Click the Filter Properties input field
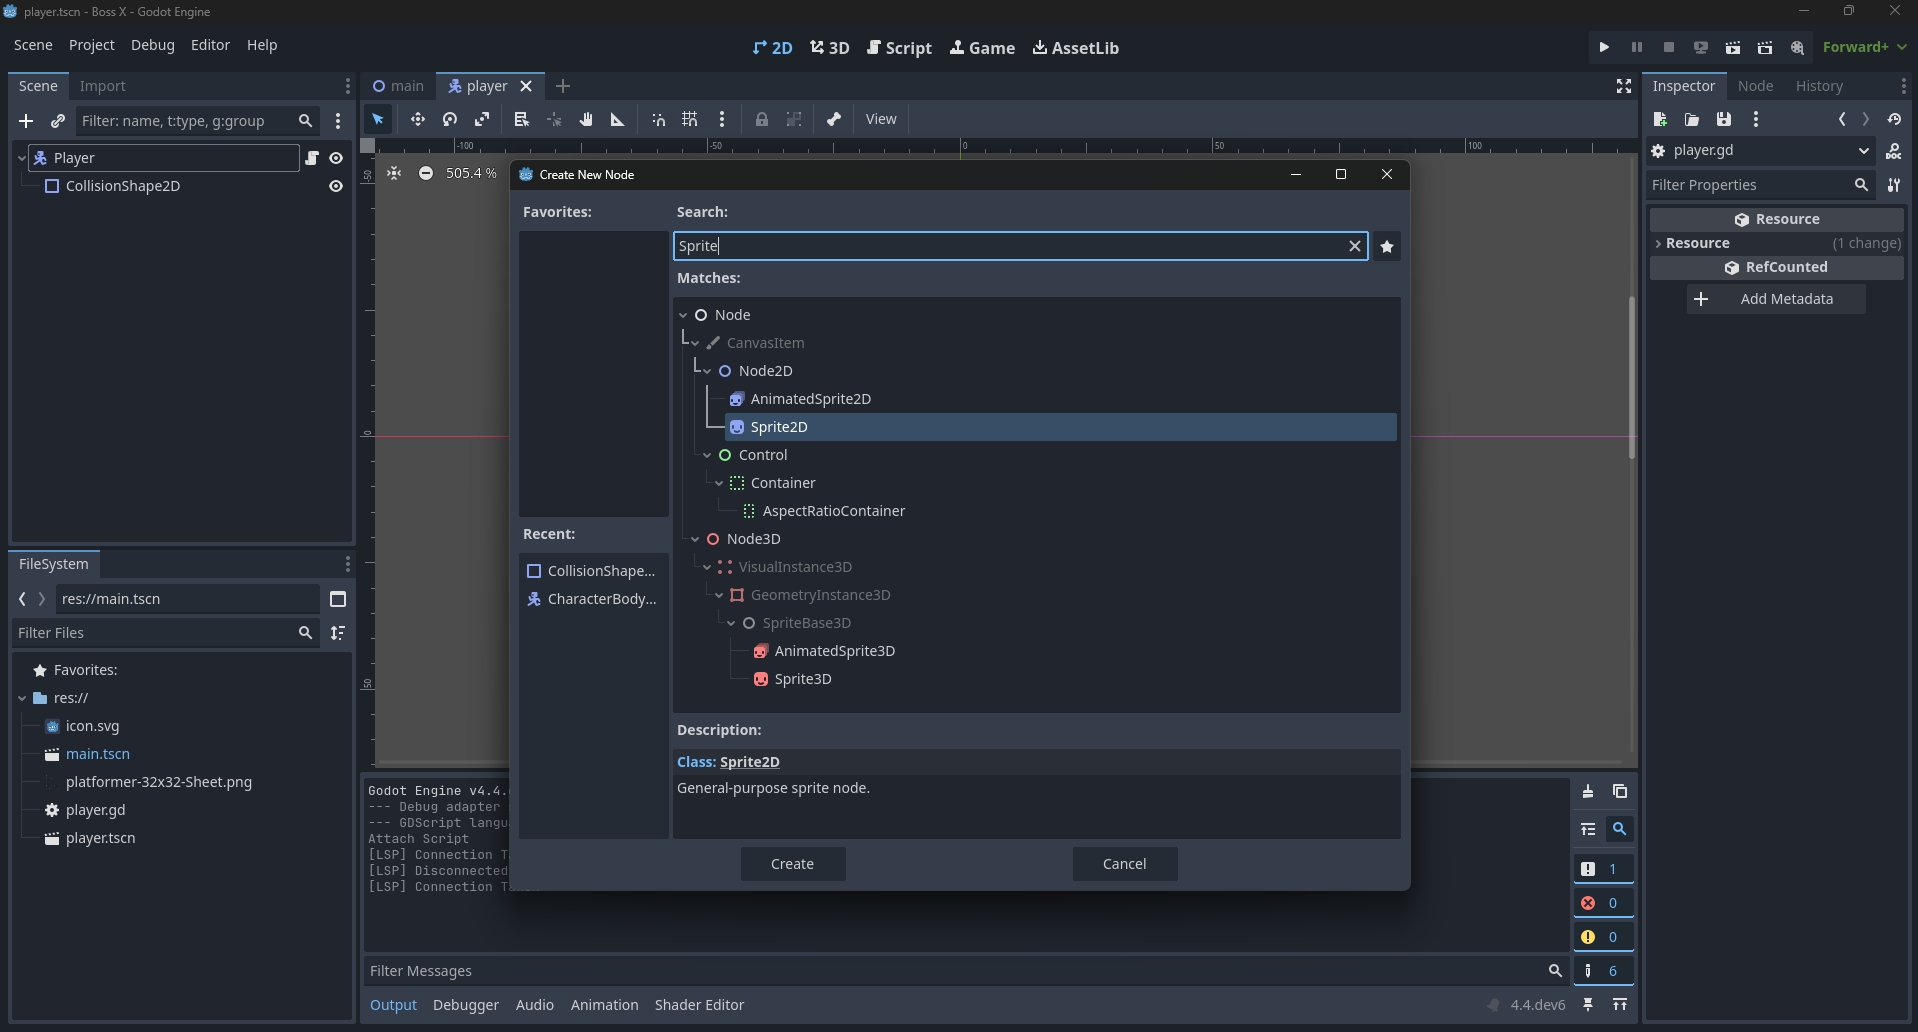The height and width of the screenshot is (1032, 1918). 1750,185
